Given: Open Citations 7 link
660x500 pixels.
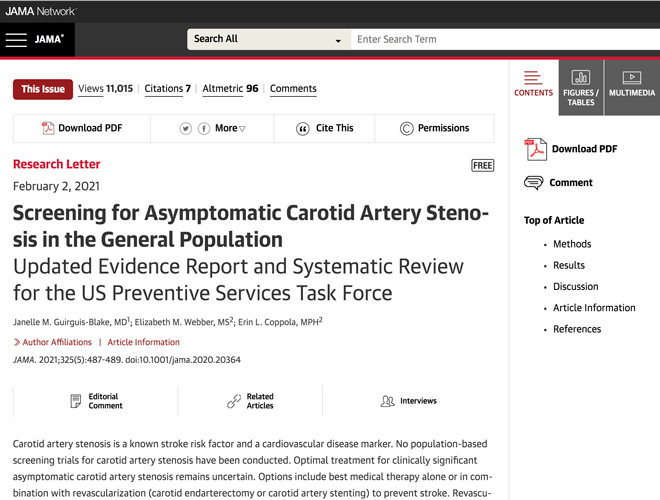Looking at the screenshot, I should [x=168, y=89].
